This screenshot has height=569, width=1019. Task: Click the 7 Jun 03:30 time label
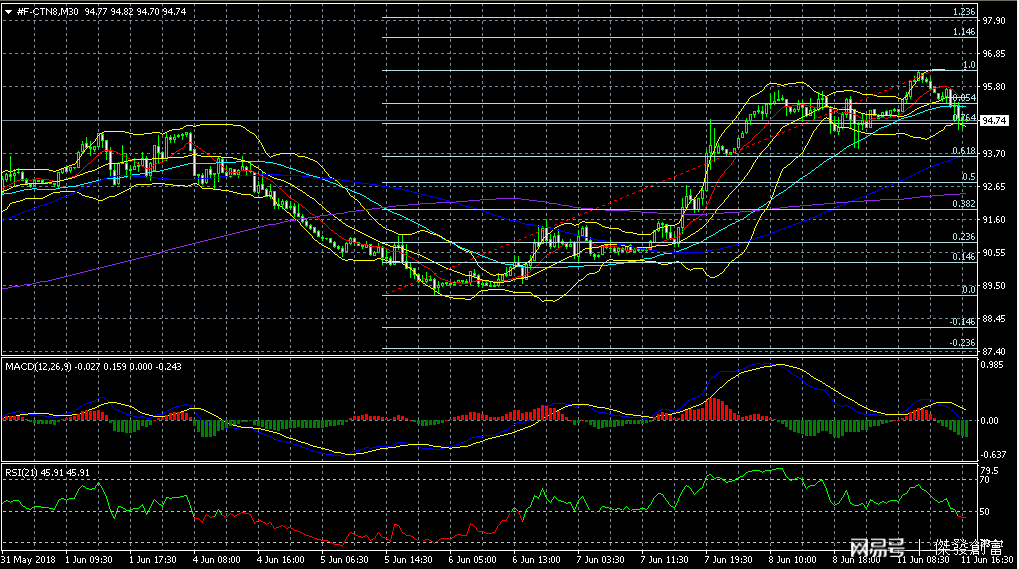[600, 560]
